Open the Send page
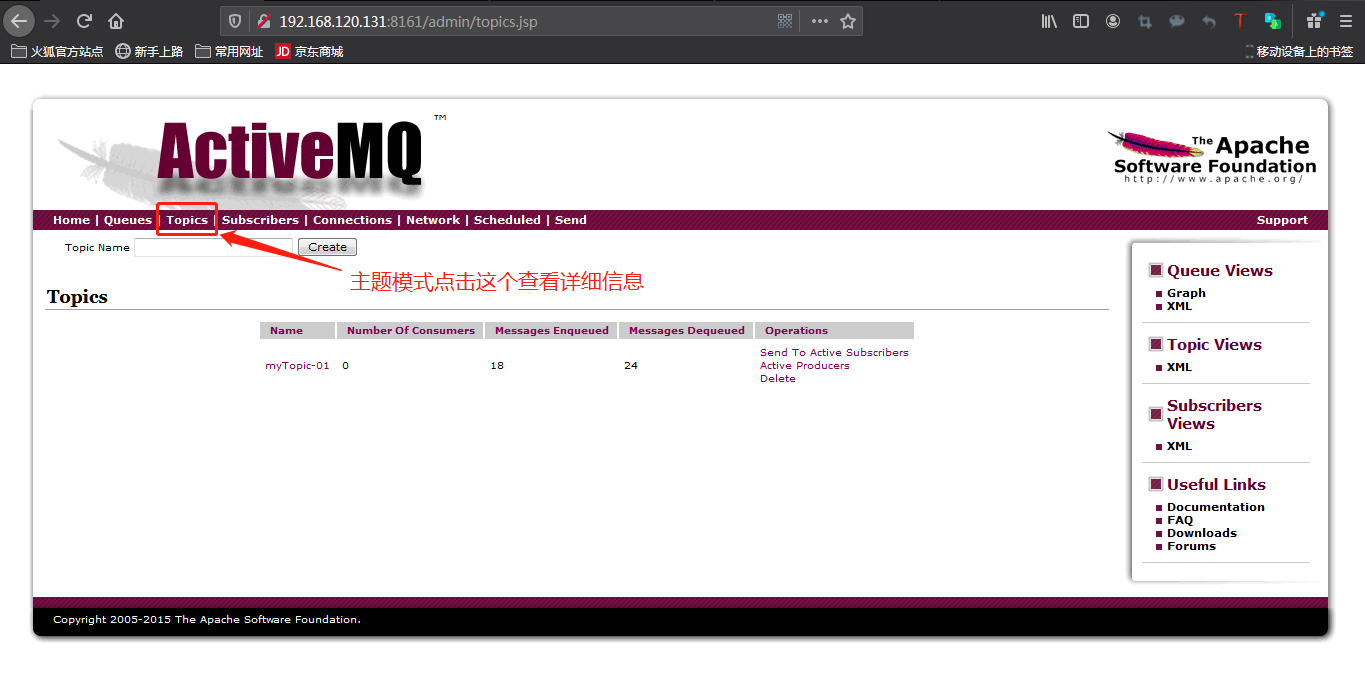 [x=571, y=220]
